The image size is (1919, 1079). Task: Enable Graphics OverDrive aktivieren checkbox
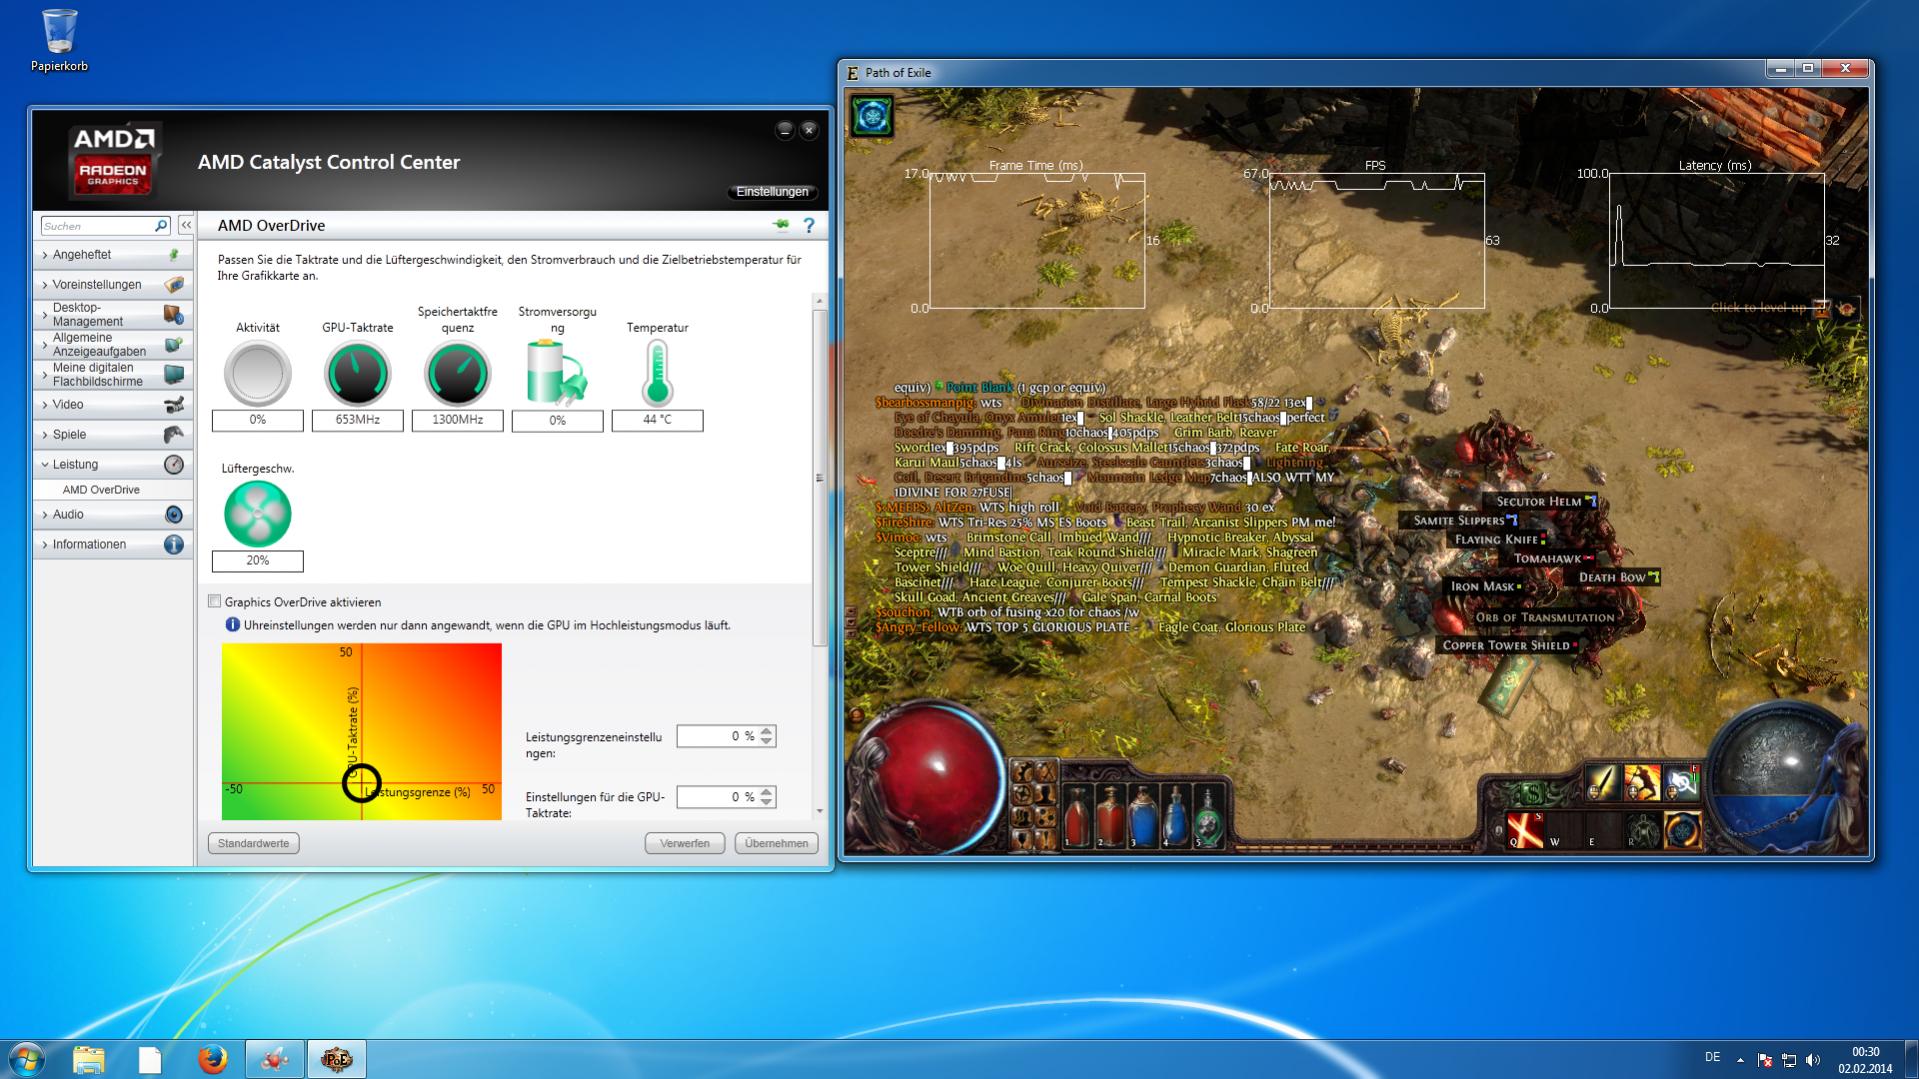coord(214,601)
